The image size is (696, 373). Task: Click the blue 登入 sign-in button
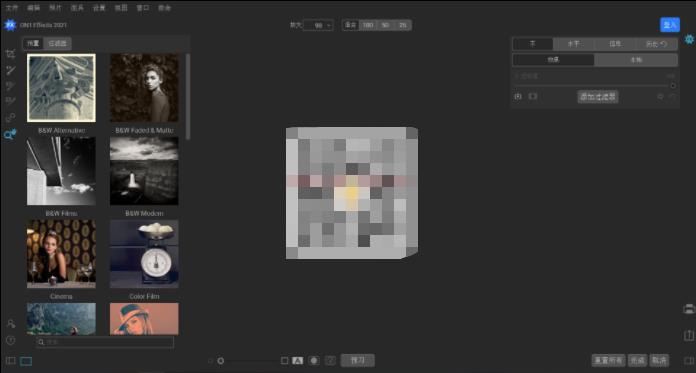click(x=670, y=25)
